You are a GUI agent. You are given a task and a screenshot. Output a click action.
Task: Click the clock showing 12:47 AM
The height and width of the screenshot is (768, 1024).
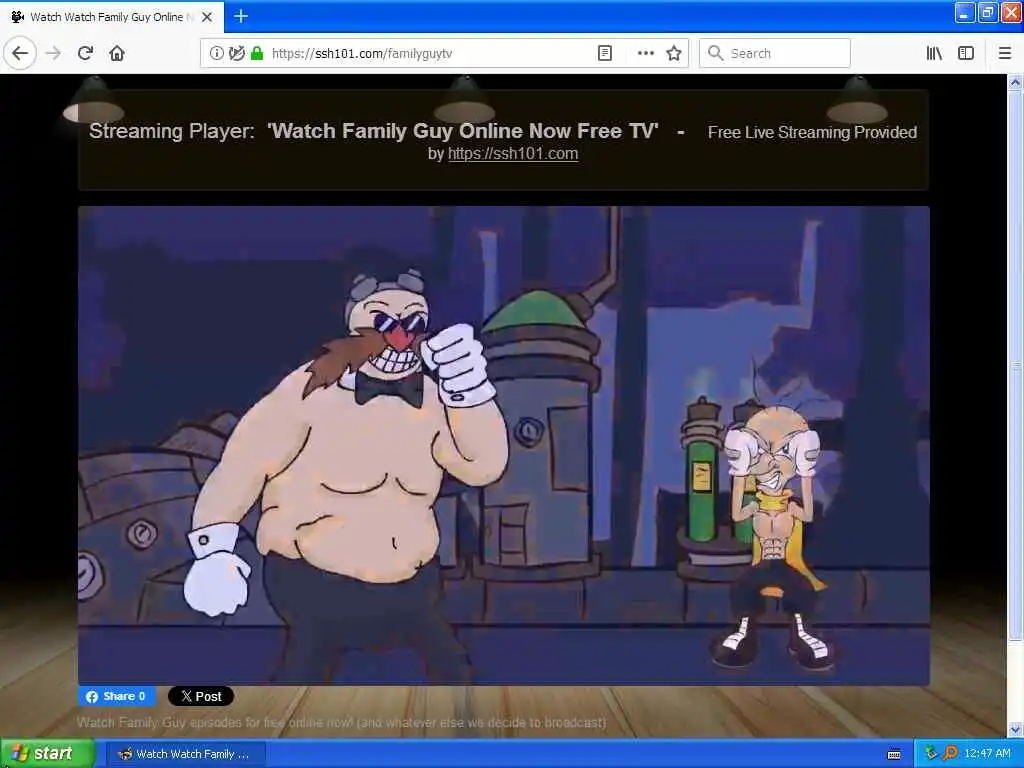click(x=987, y=754)
